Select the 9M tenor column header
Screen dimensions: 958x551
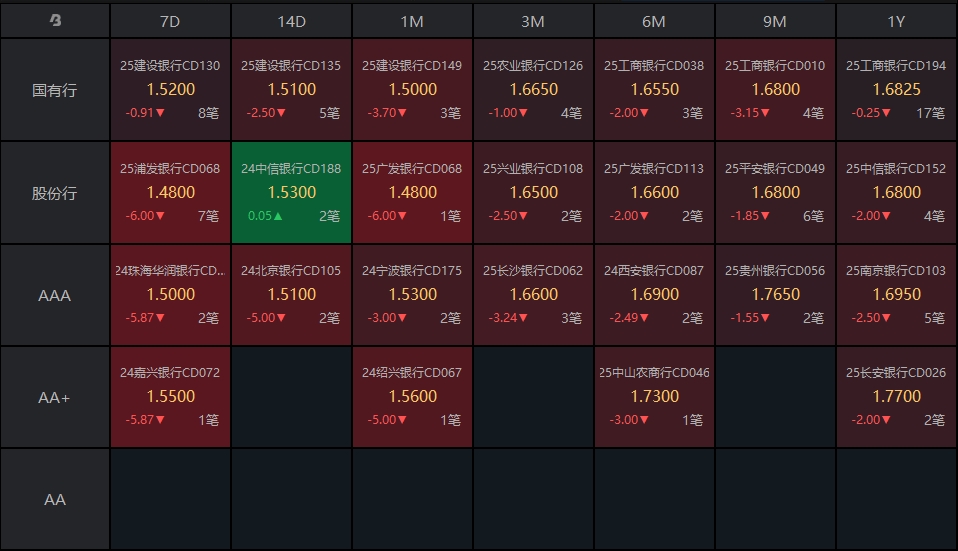click(775, 21)
